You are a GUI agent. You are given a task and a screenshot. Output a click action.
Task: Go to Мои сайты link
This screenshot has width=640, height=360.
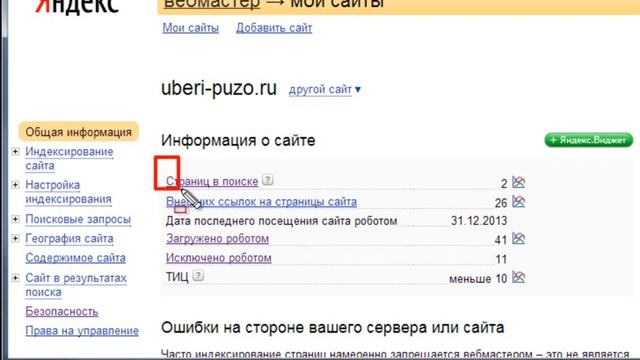pyautogui.click(x=191, y=28)
